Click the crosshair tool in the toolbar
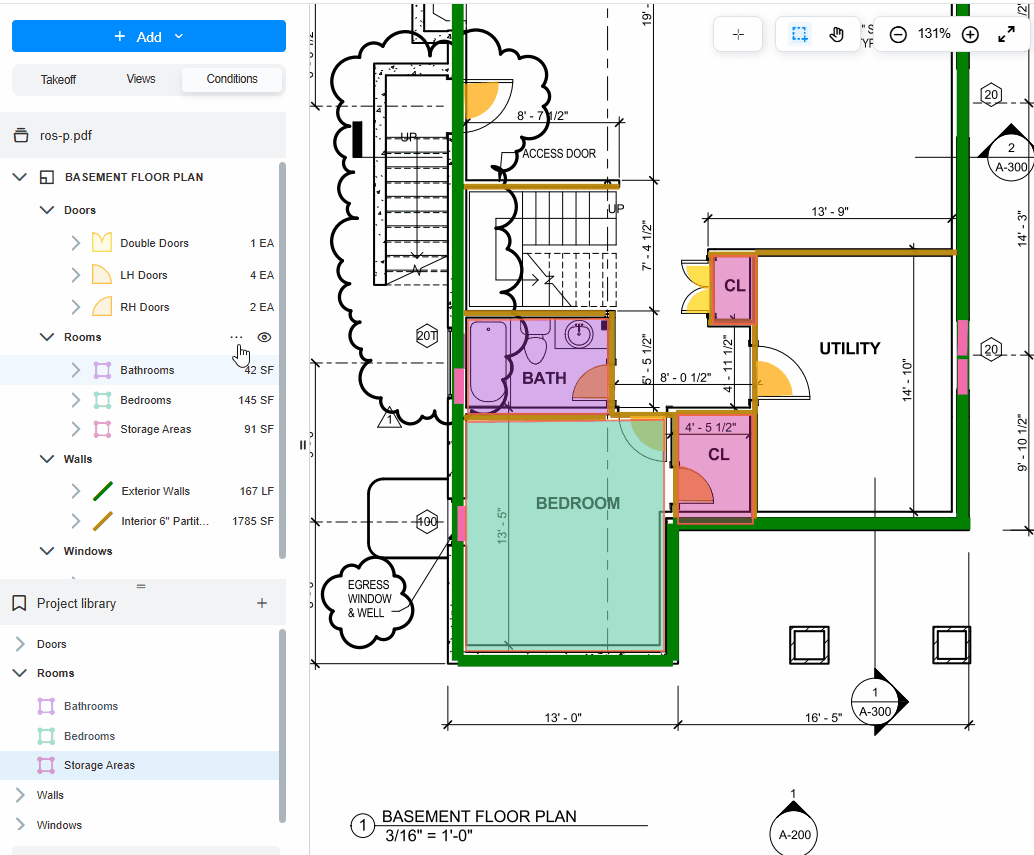 (x=738, y=33)
